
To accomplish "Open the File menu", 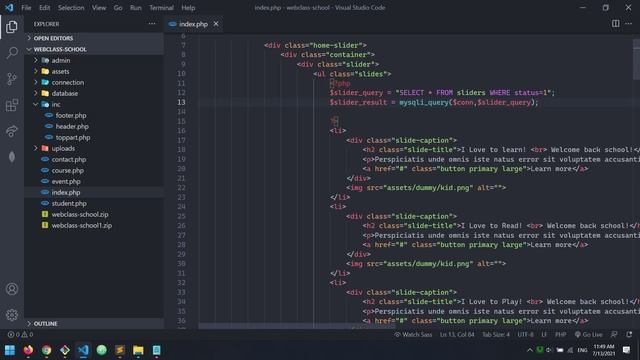I will (x=26, y=8).
